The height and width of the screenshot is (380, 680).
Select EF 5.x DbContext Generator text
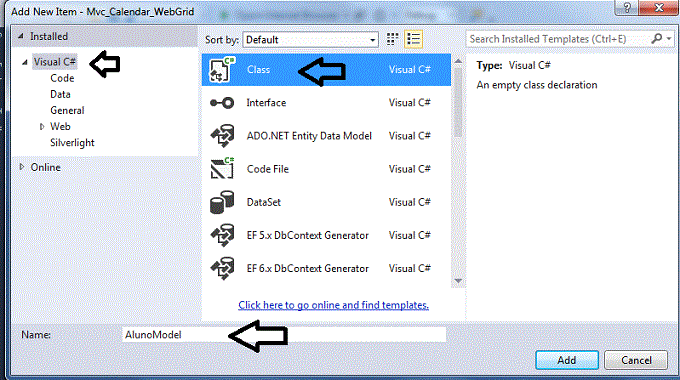tap(307, 235)
